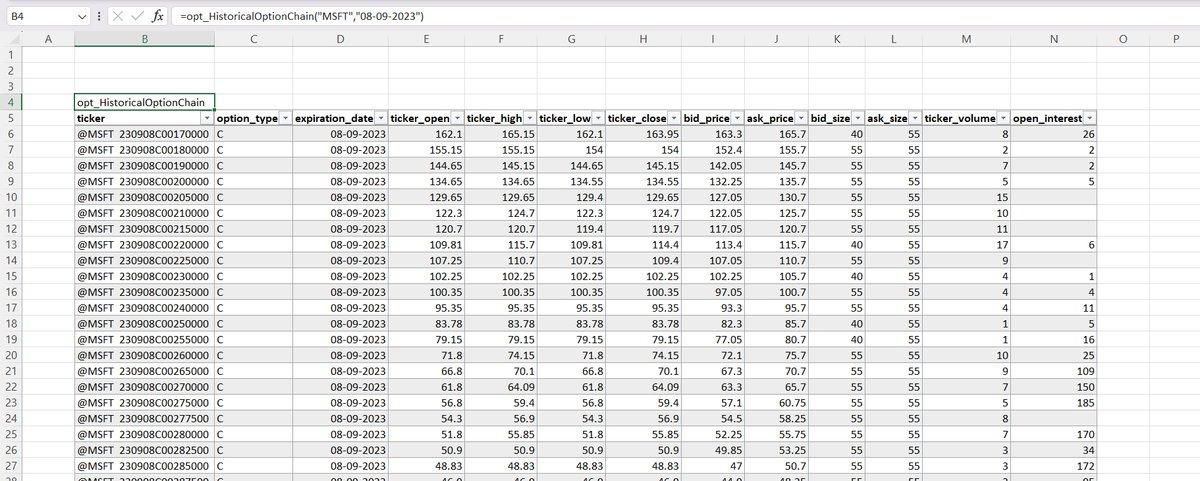Select cell containing opt_HistoricalOptionChain
The image size is (1200, 481).
pyautogui.click(x=144, y=102)
